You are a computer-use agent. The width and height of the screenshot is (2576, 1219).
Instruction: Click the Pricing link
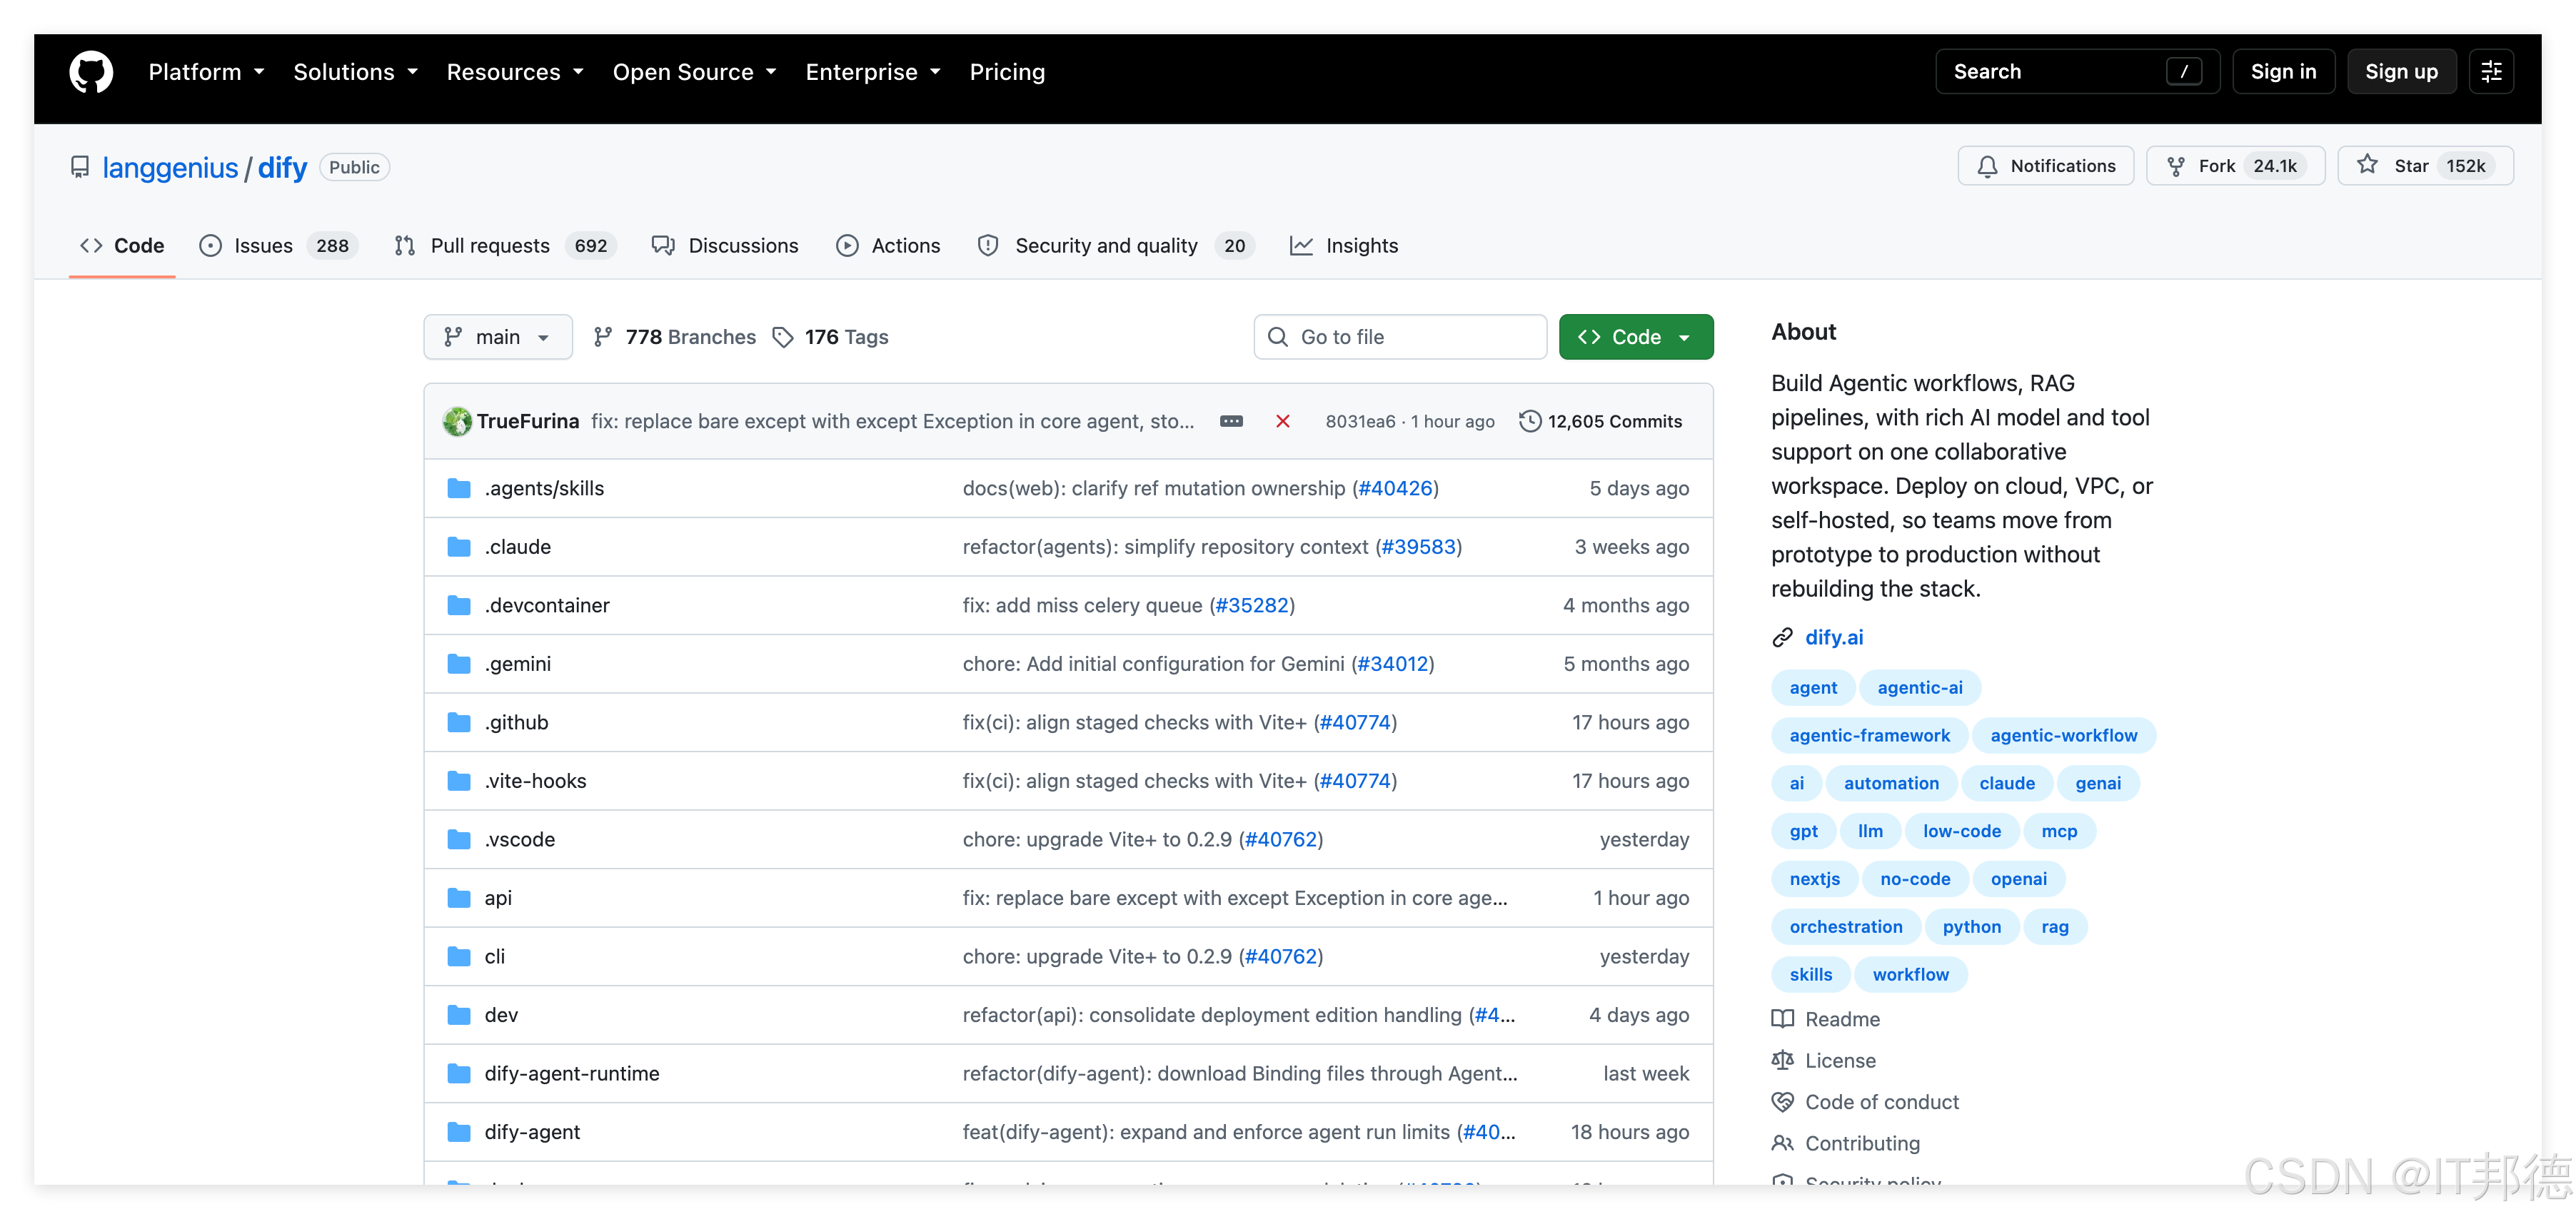[1007, 72]
